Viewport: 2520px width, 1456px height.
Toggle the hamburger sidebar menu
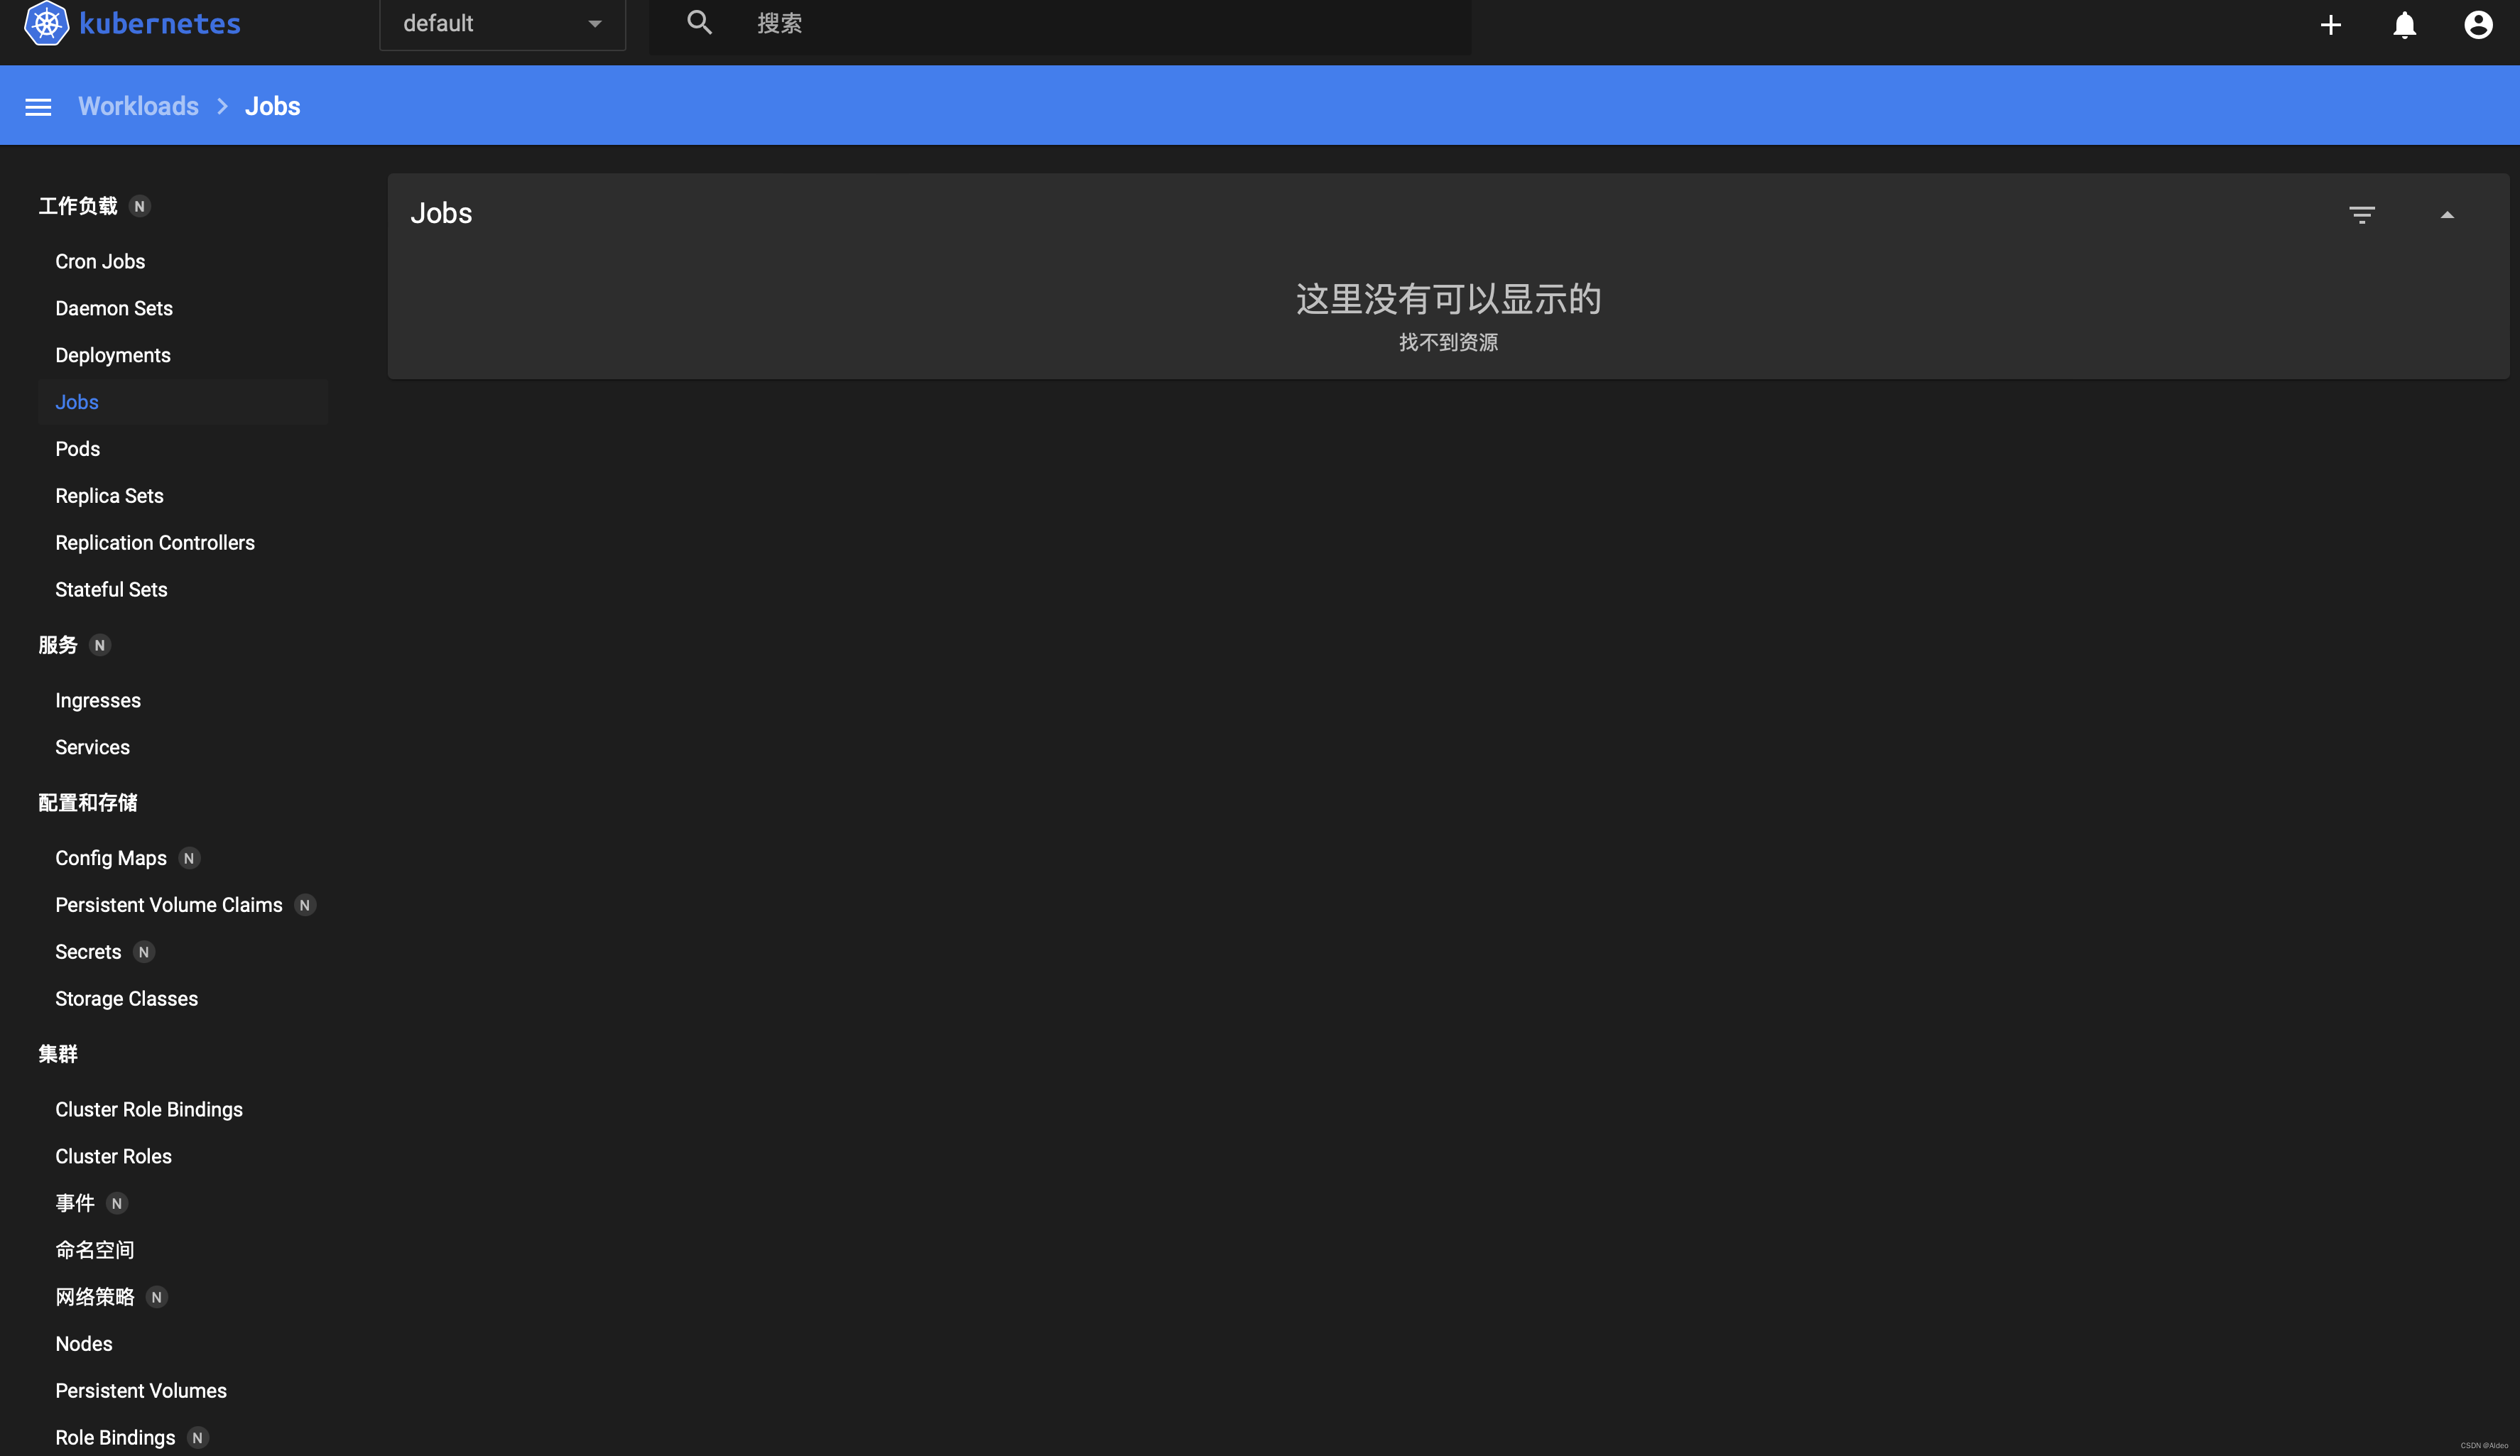tap(38, 106)
